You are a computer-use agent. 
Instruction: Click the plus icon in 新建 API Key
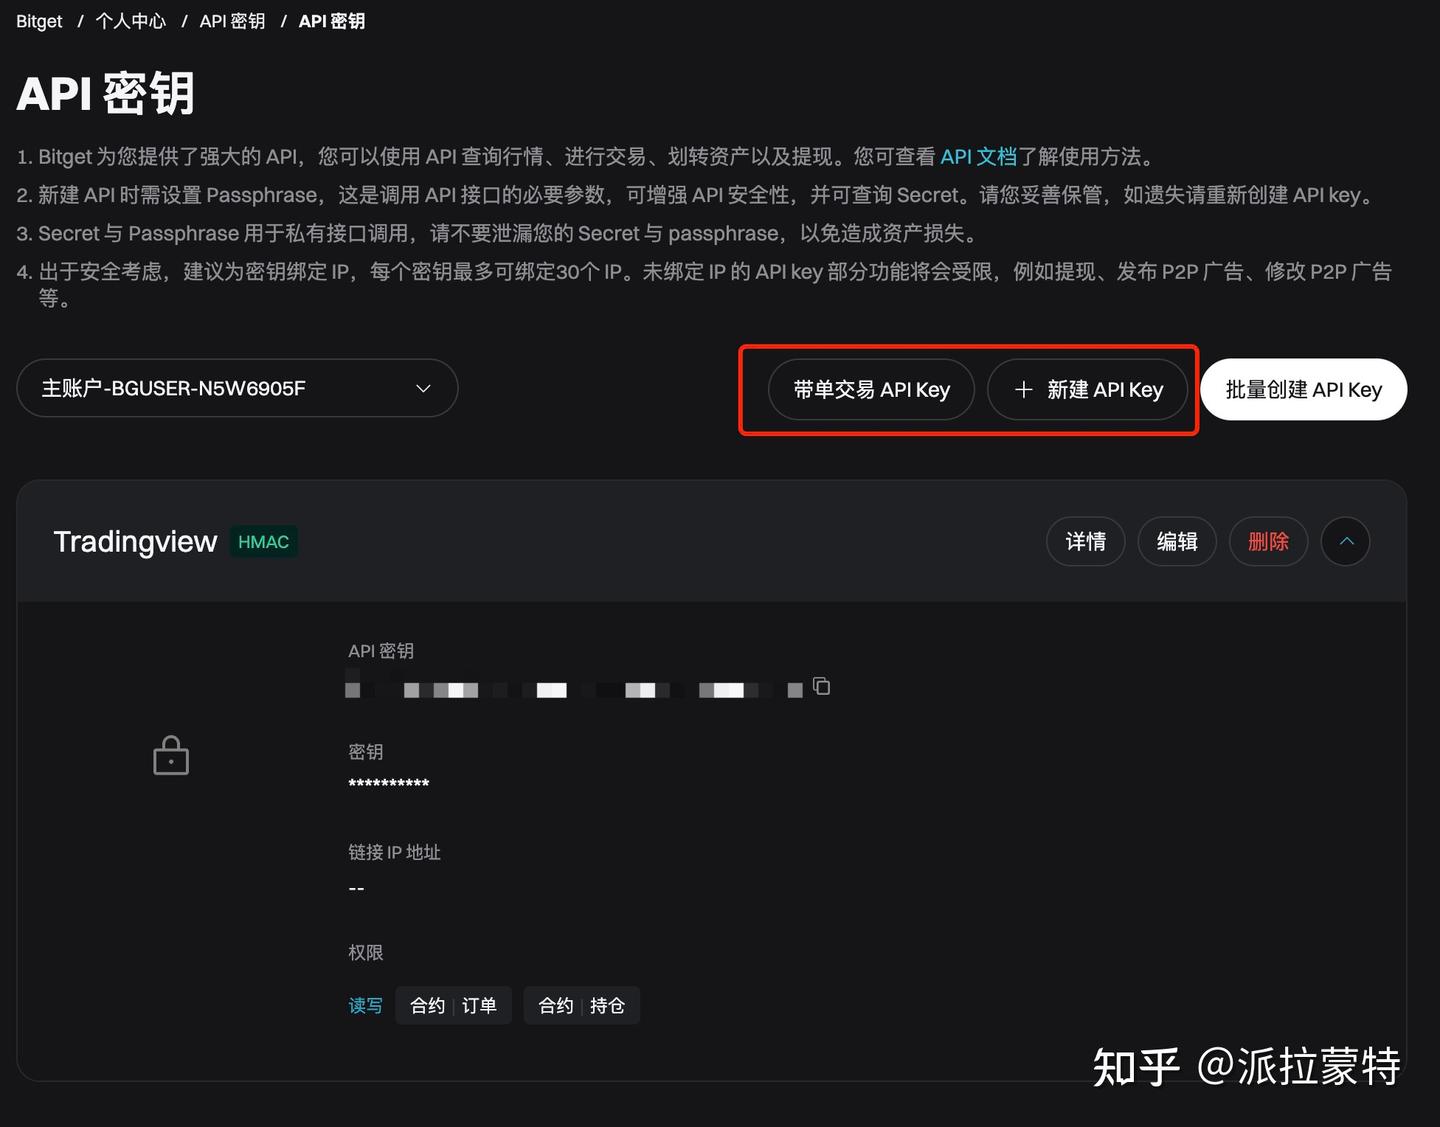click(x=1023, y=389)
